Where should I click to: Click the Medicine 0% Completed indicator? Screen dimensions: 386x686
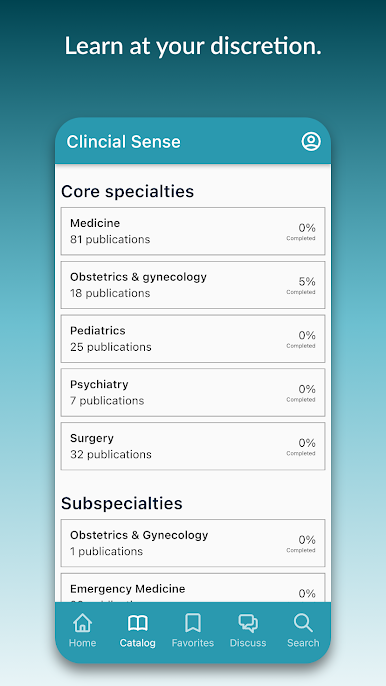point(301,231)
